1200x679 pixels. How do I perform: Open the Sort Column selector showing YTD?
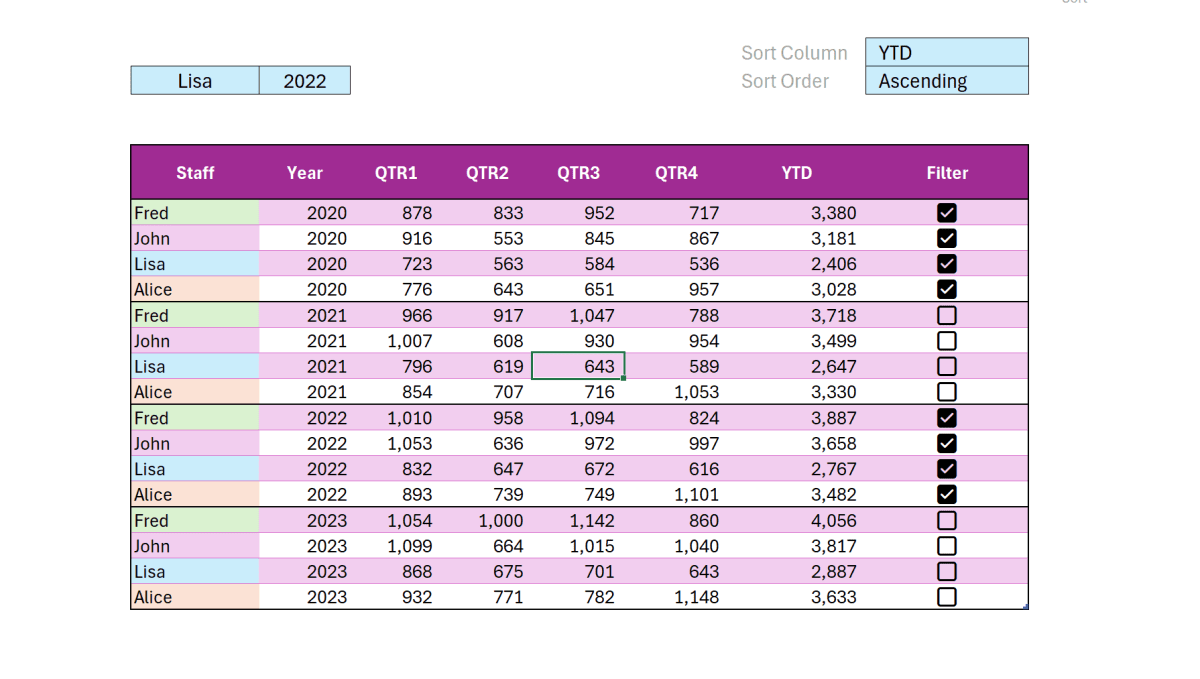tap(946, 53)
